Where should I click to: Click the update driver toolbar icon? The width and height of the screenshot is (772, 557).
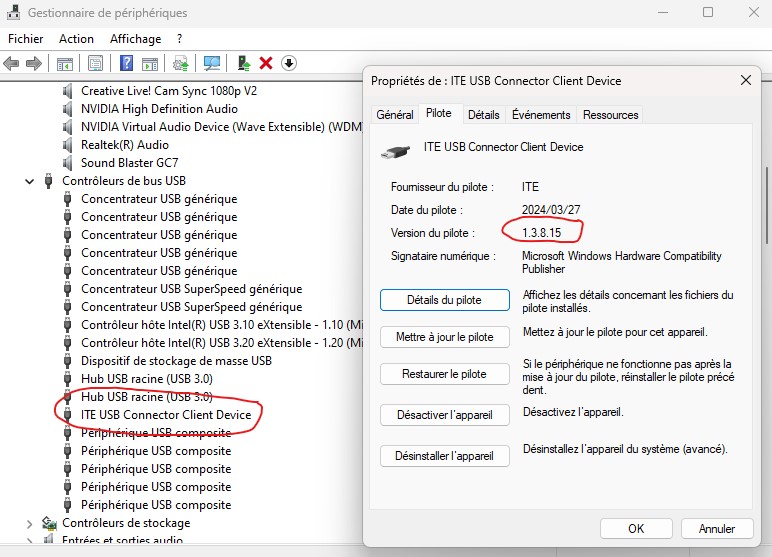(181, 63)
